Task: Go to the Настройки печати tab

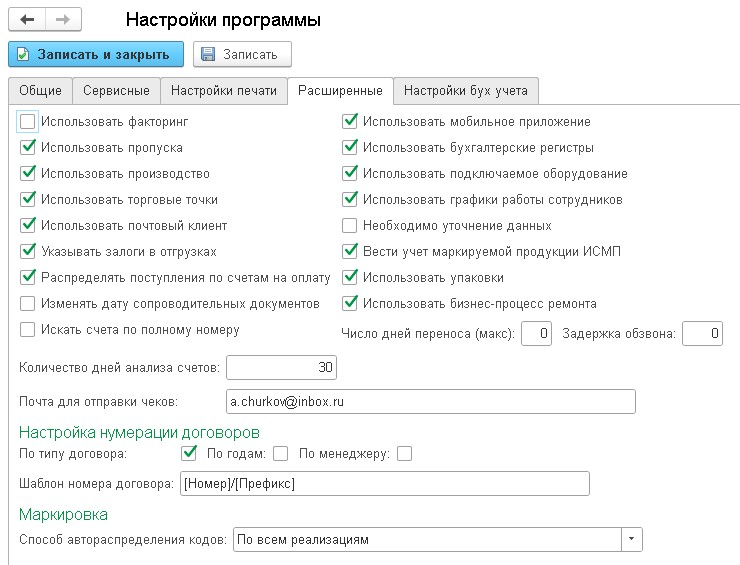Action: tap(224, 91)
